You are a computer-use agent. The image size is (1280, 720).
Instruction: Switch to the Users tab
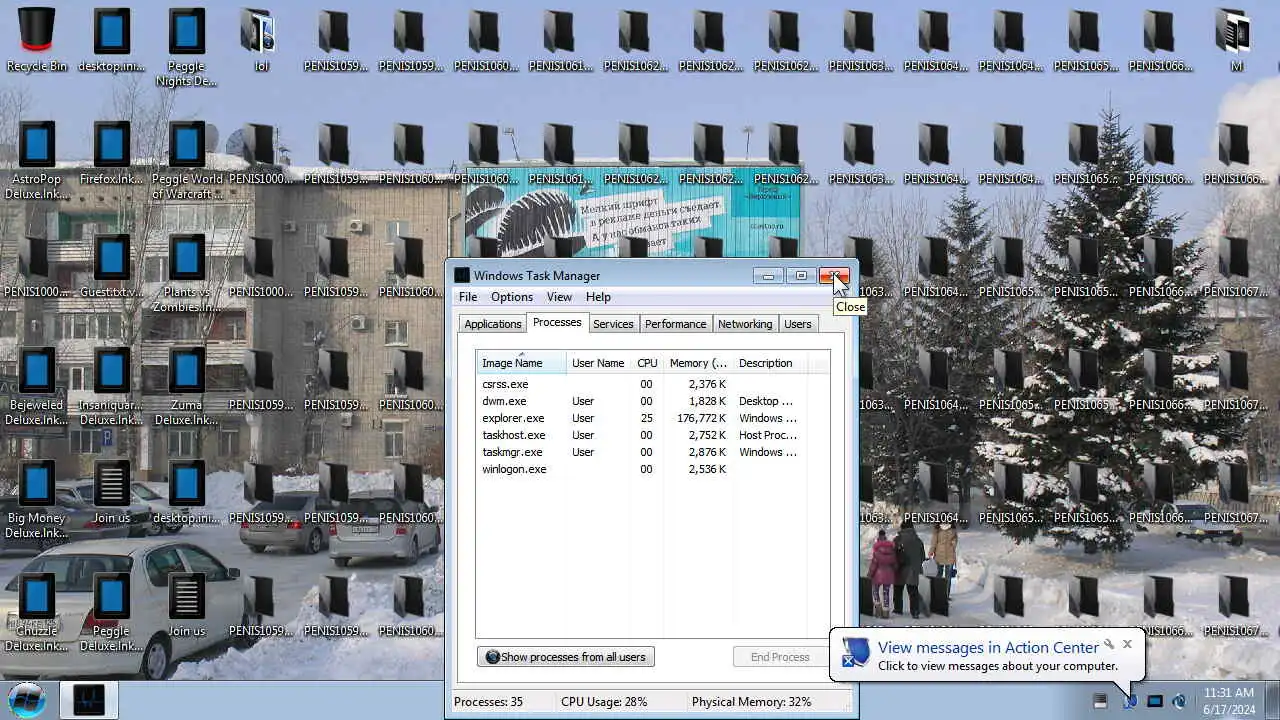click(x=798, y=324)
